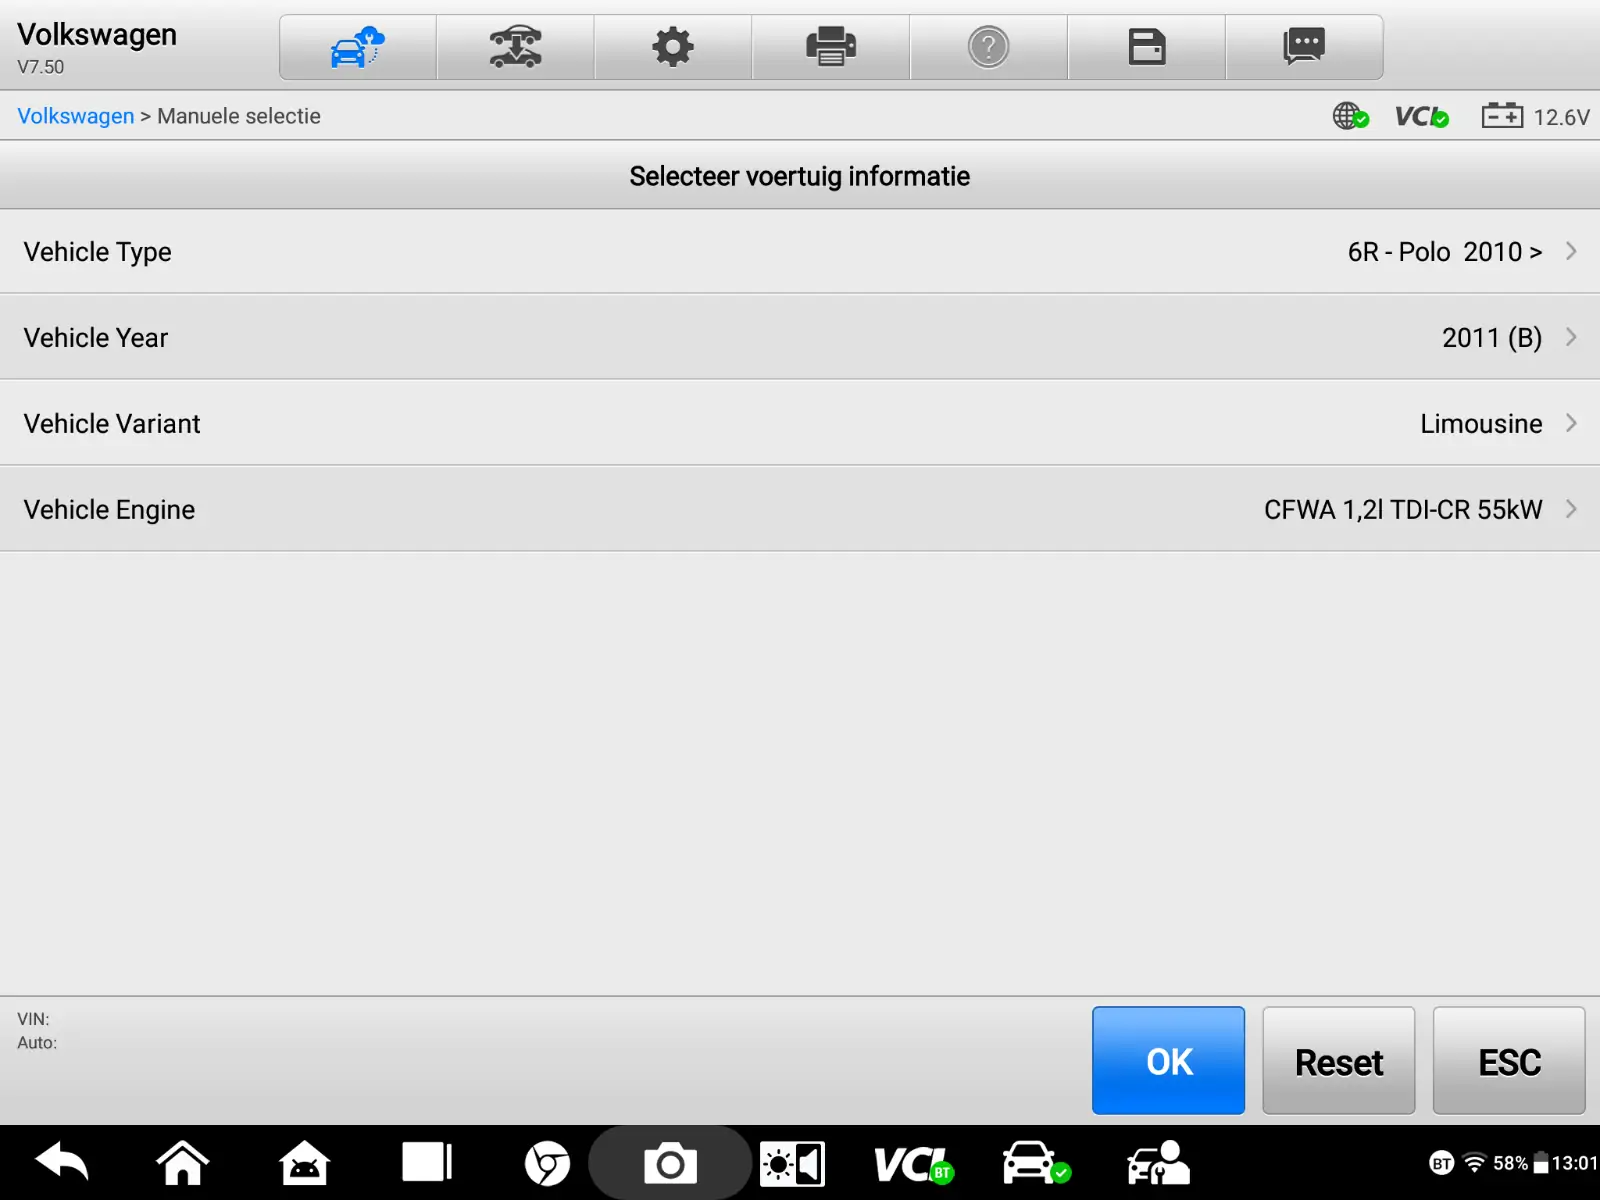Viewport: 1600px width, 1200px height.
Task: Click the 'Selecteer voertuig informatie' heading
Action: [800, 176]
